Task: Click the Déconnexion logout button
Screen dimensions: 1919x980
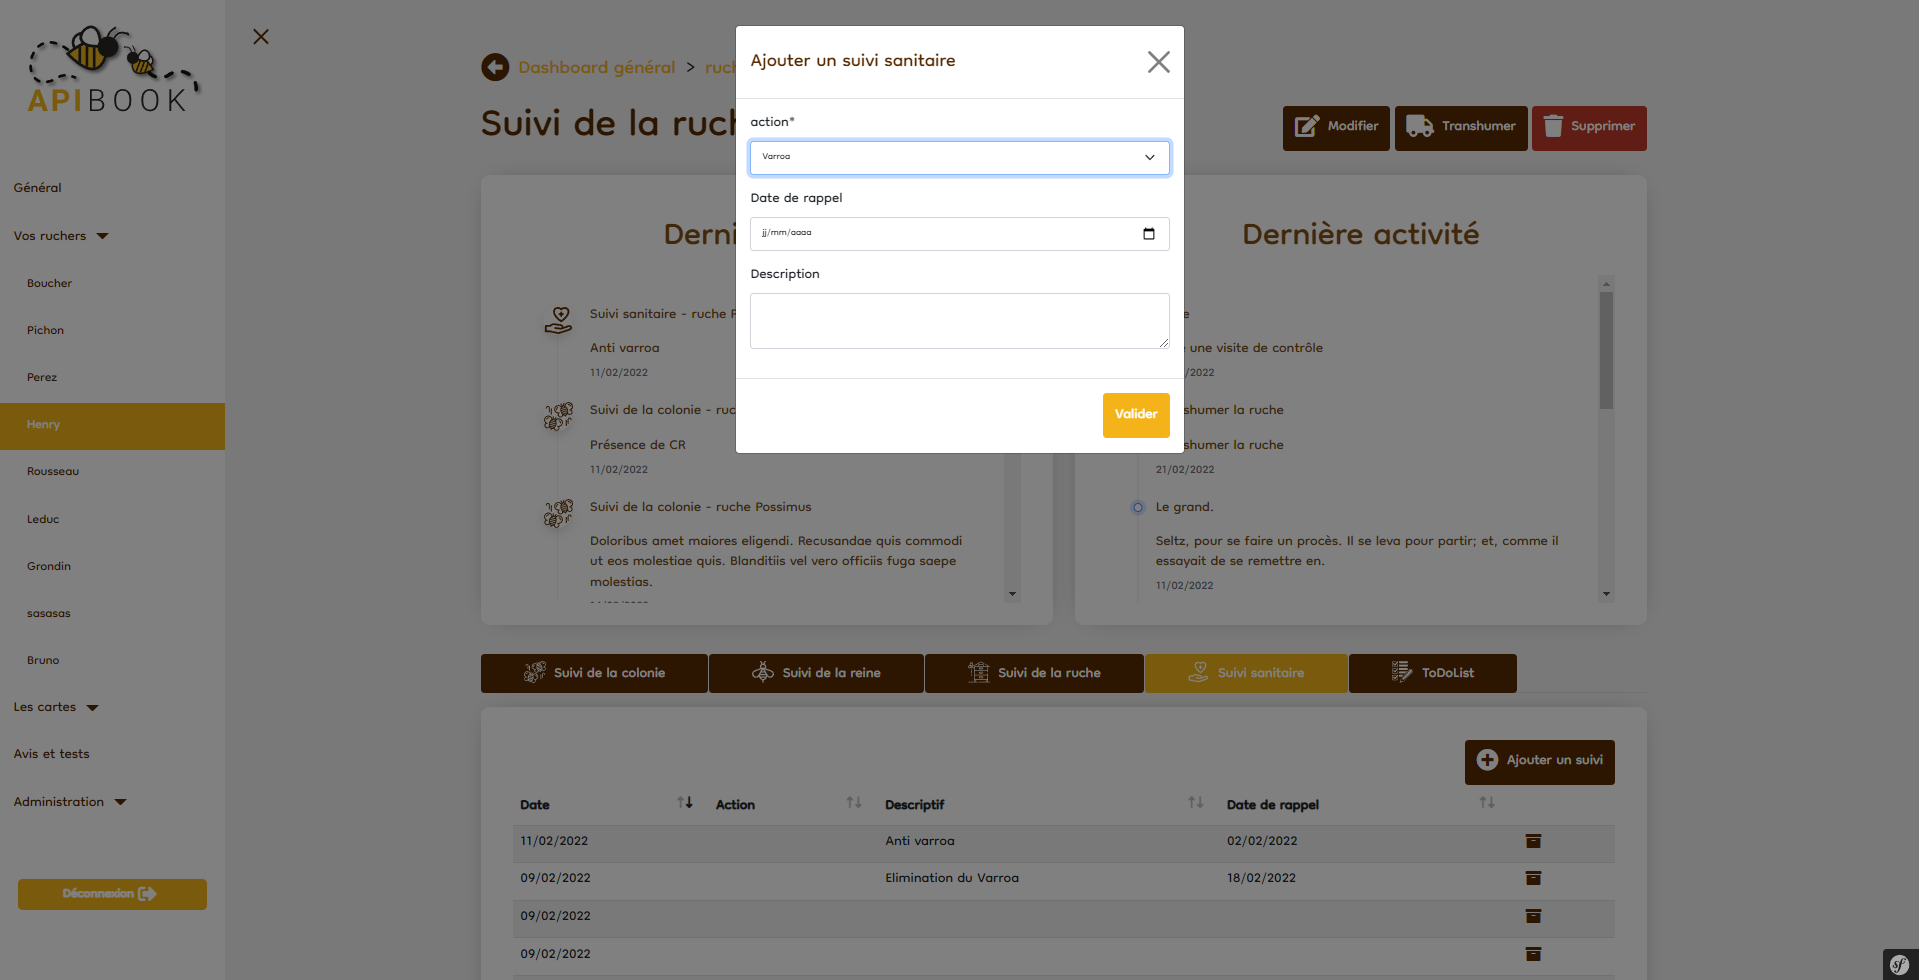Action: [x=112, y=894]
